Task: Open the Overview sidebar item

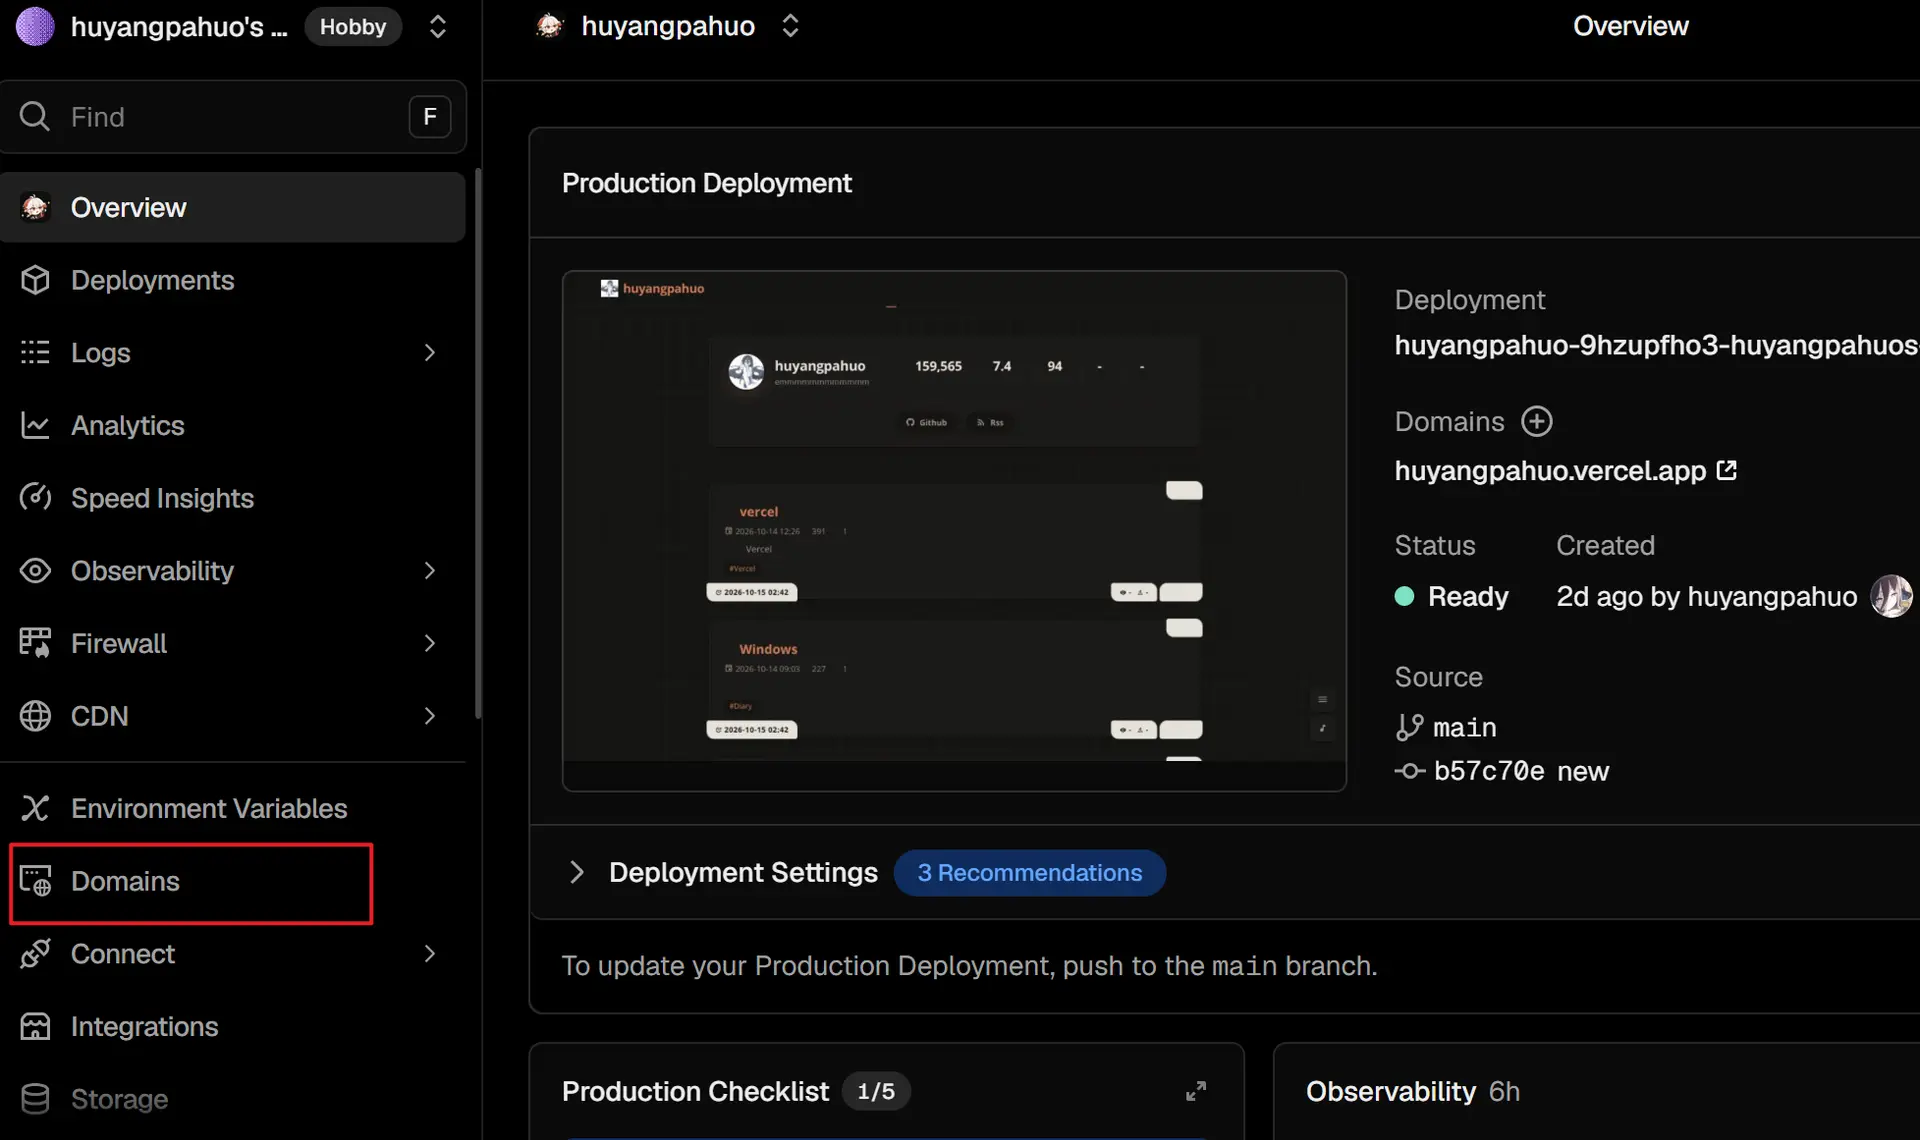Action: (x=232, y=207)
